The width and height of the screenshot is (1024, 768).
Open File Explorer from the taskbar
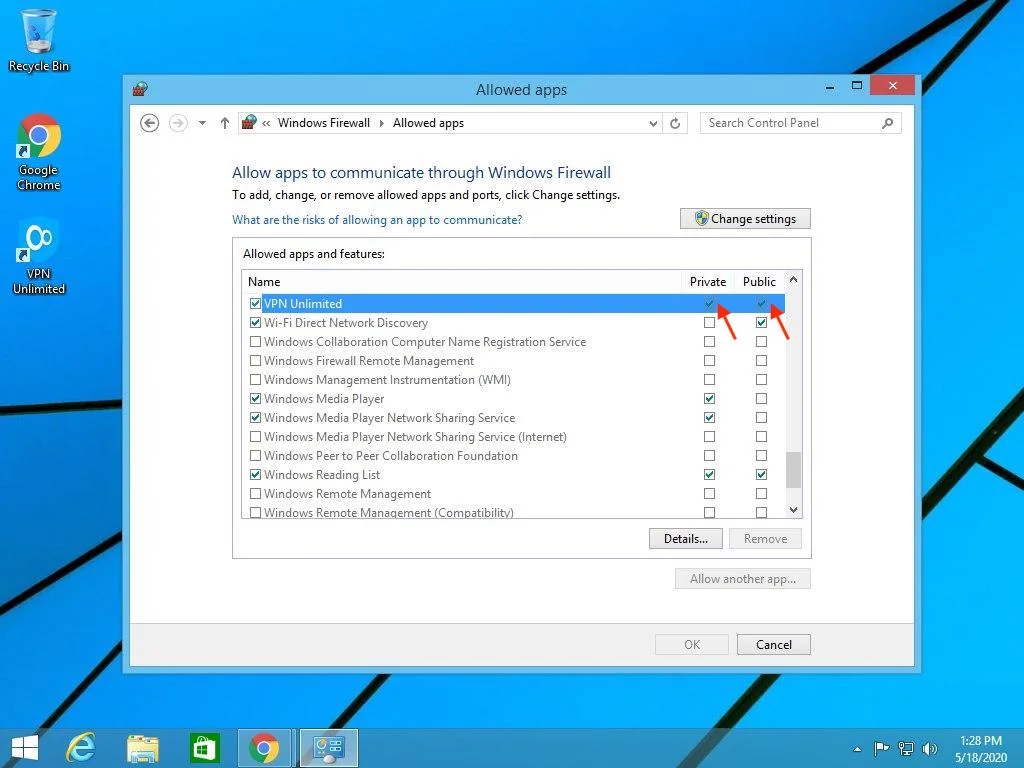(143, 748)
